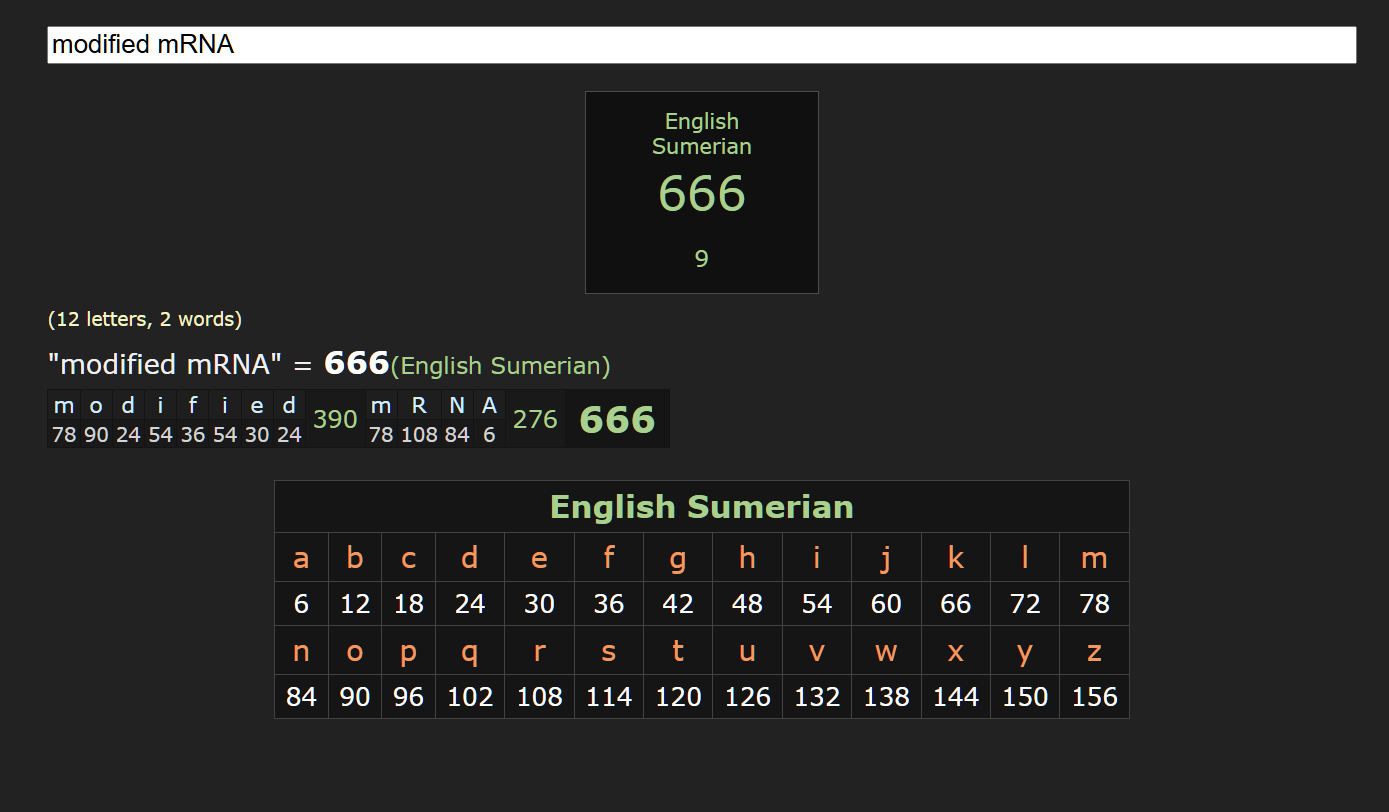Click the letter "o" in the breakdown row
Screen dimensions: 1389x812
point(96,406)
